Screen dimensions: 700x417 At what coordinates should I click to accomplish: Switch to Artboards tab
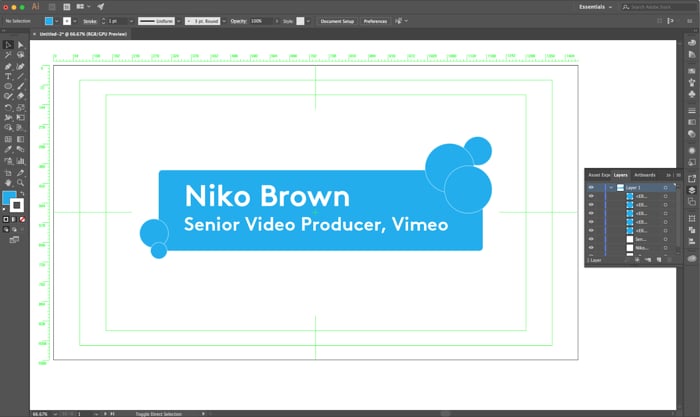tap(645, 175)
